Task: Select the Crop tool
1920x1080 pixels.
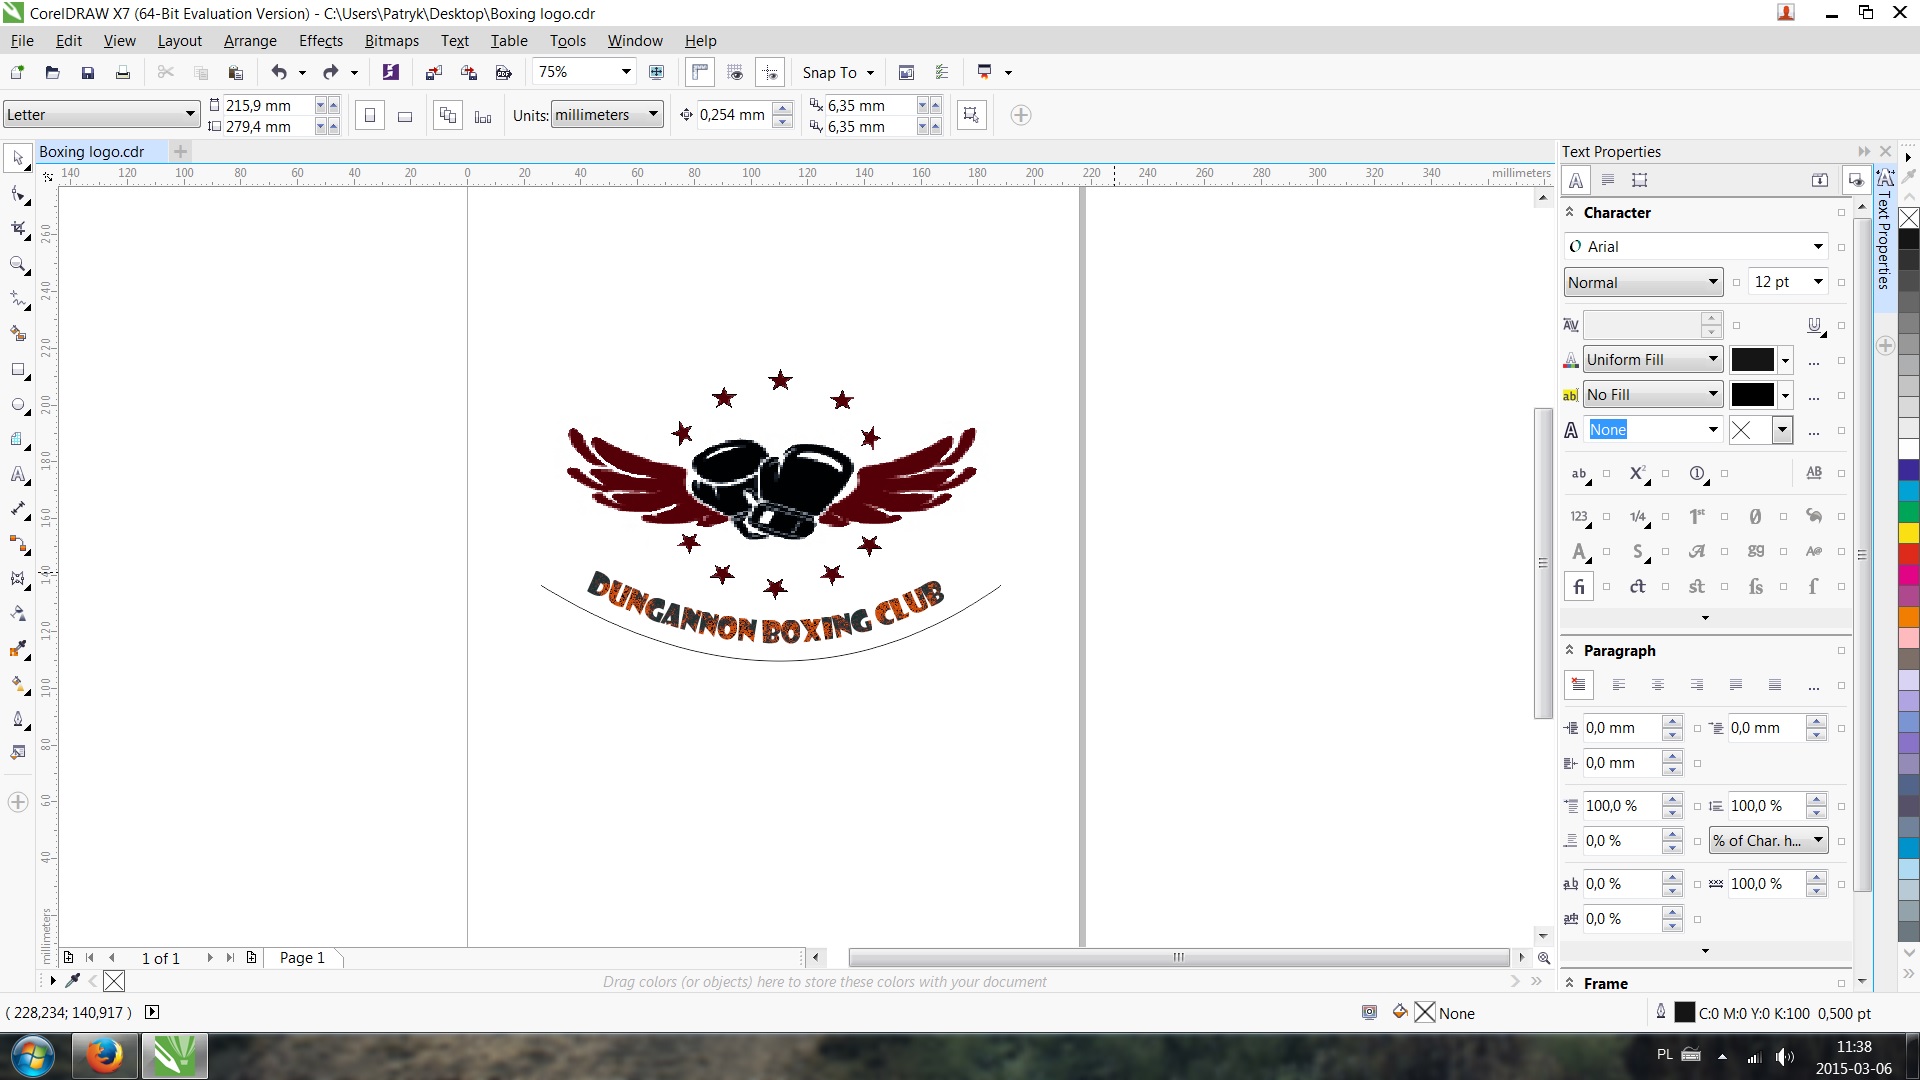Action: [18, 229]
